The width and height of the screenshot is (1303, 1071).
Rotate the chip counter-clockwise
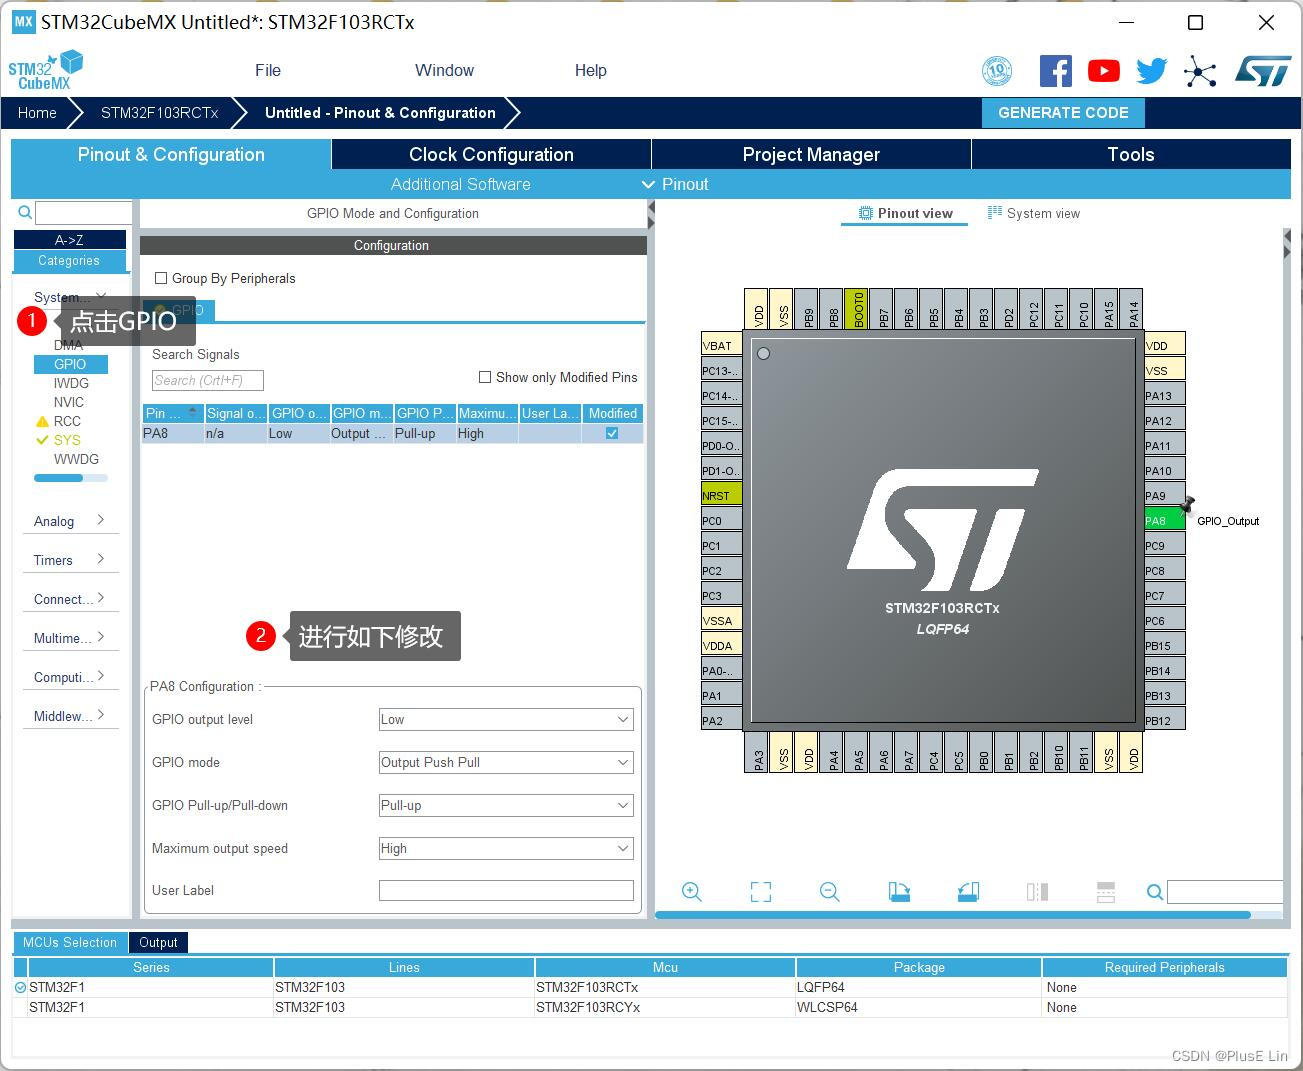click(968, 892)
